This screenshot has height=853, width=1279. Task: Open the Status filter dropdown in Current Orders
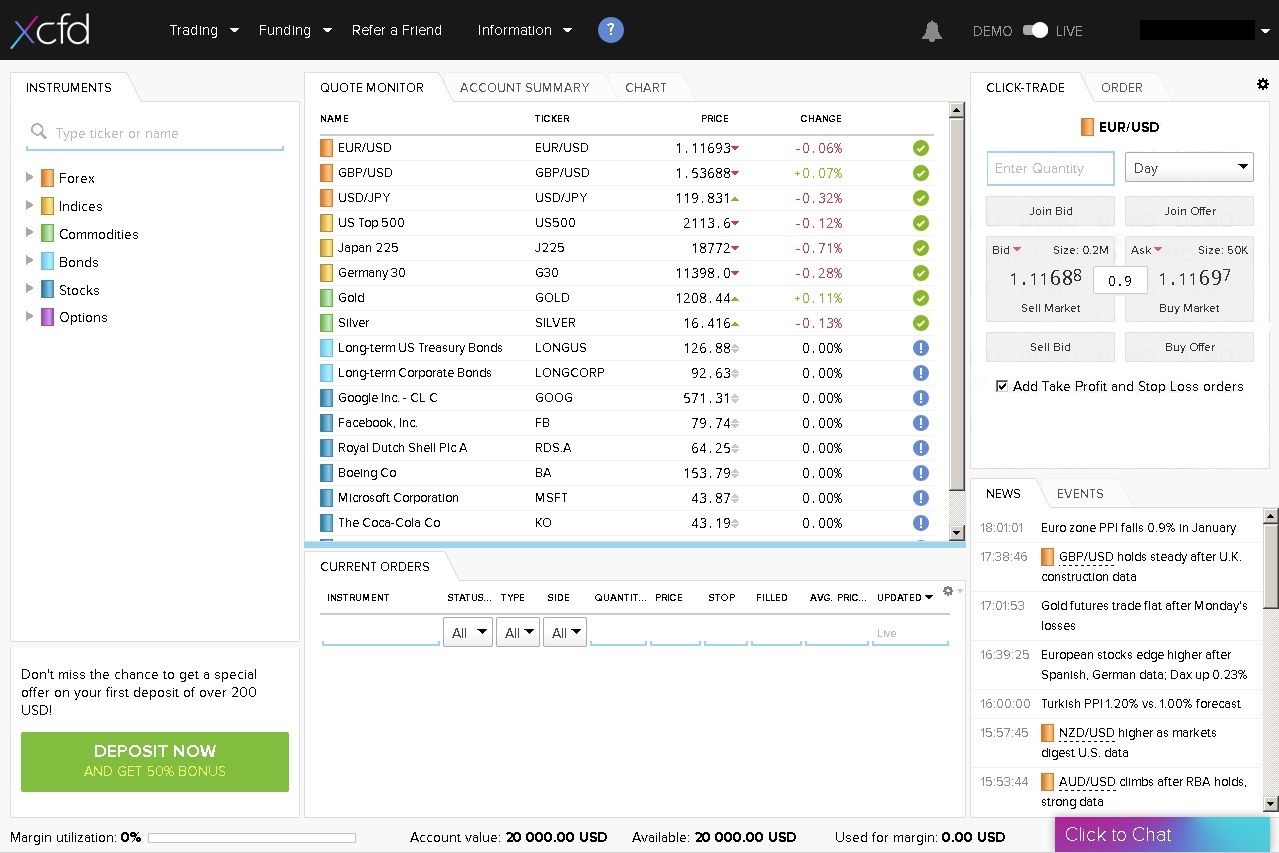pyautogui.click(x=467, y=632)
